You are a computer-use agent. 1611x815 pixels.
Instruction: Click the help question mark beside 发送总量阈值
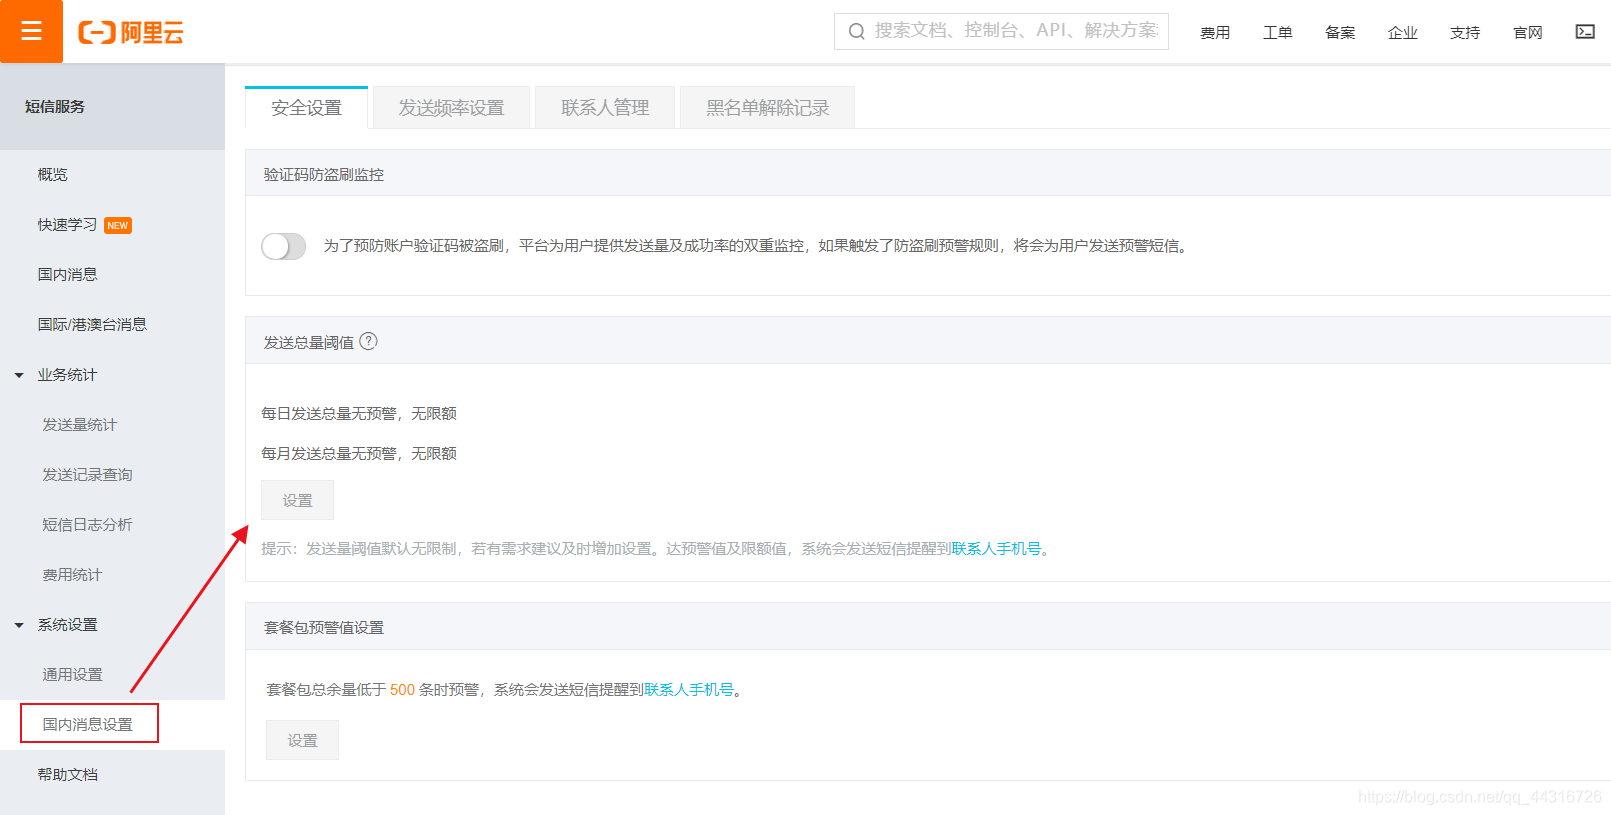pyautogui.click(x=369, y=341)
